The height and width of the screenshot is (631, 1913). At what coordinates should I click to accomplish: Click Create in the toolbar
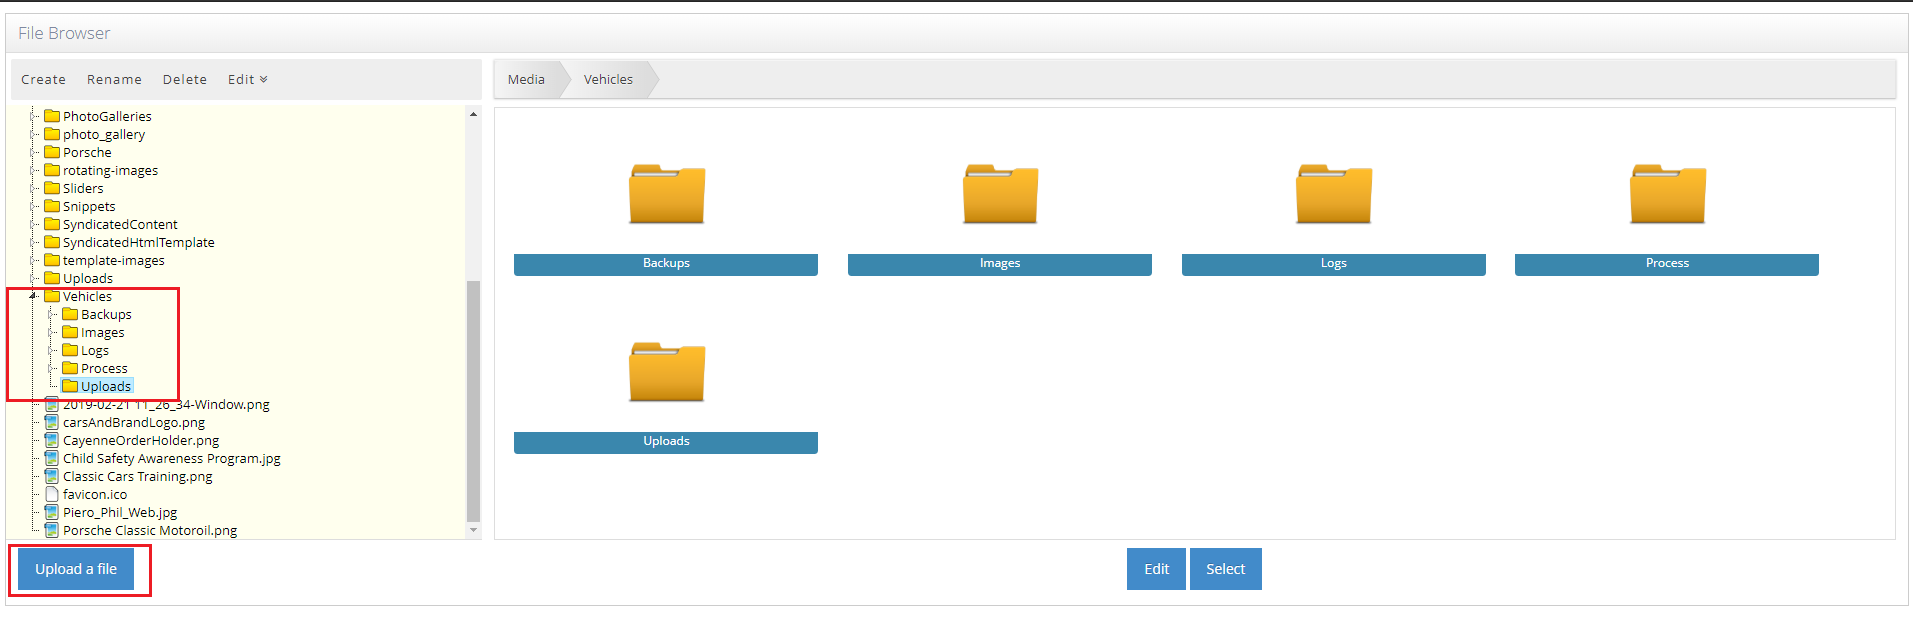[43, 80]
